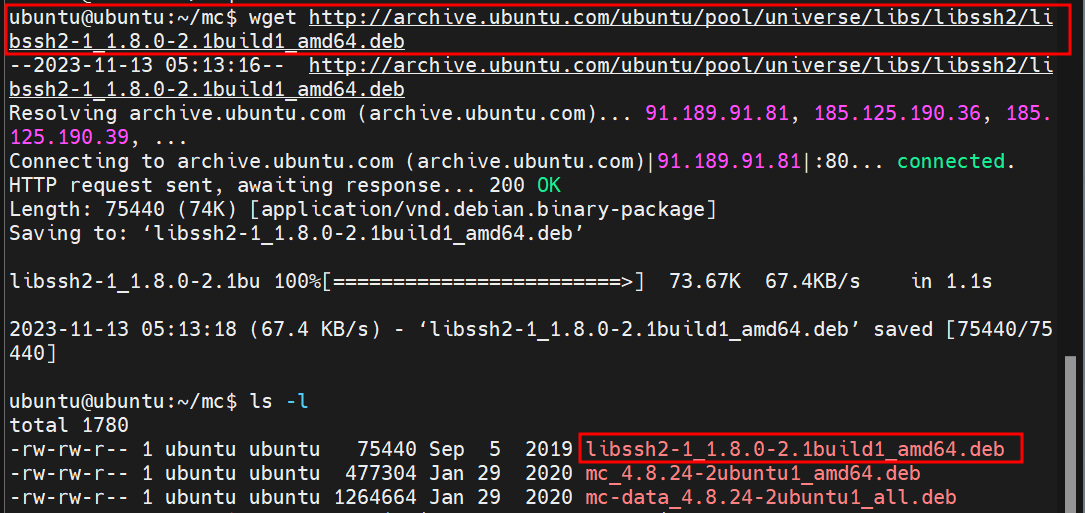The height and width of the screenshot is (513, 1085).
Task: Click the 'total 1780' line
Action: tap(69, 425)
